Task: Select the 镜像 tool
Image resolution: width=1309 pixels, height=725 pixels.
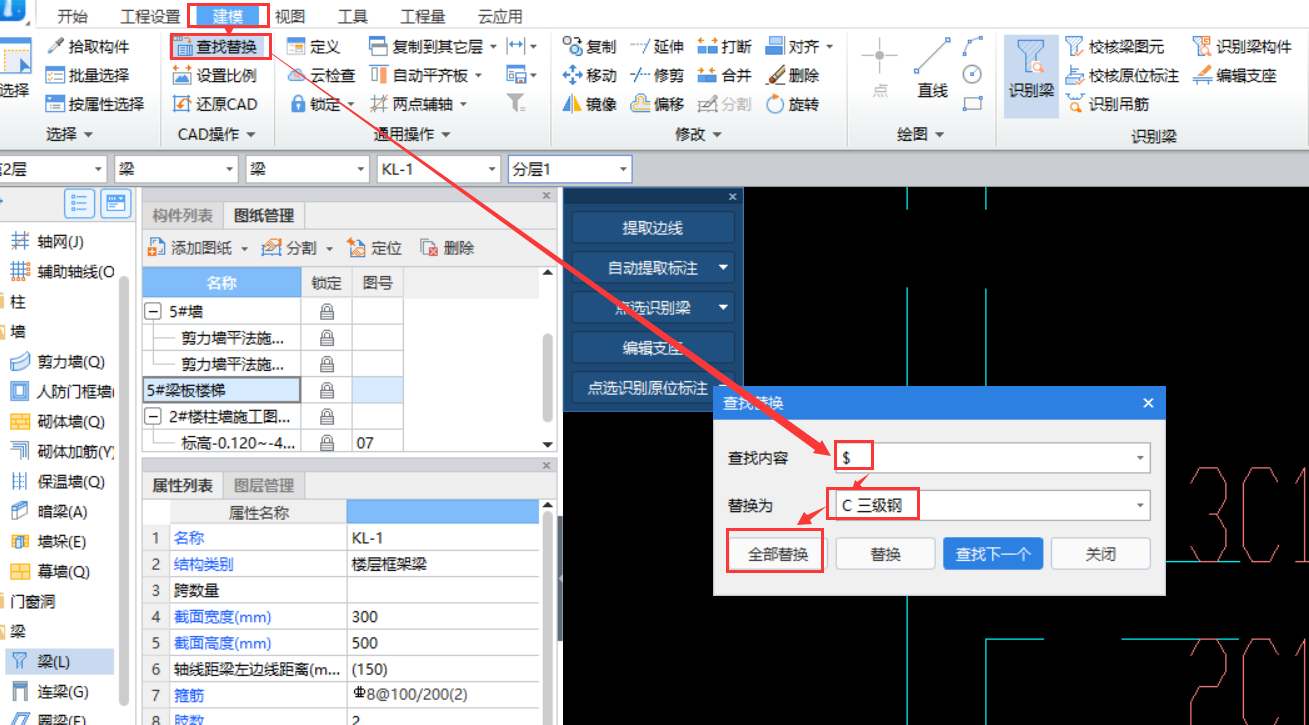Action: coord(590,104)
